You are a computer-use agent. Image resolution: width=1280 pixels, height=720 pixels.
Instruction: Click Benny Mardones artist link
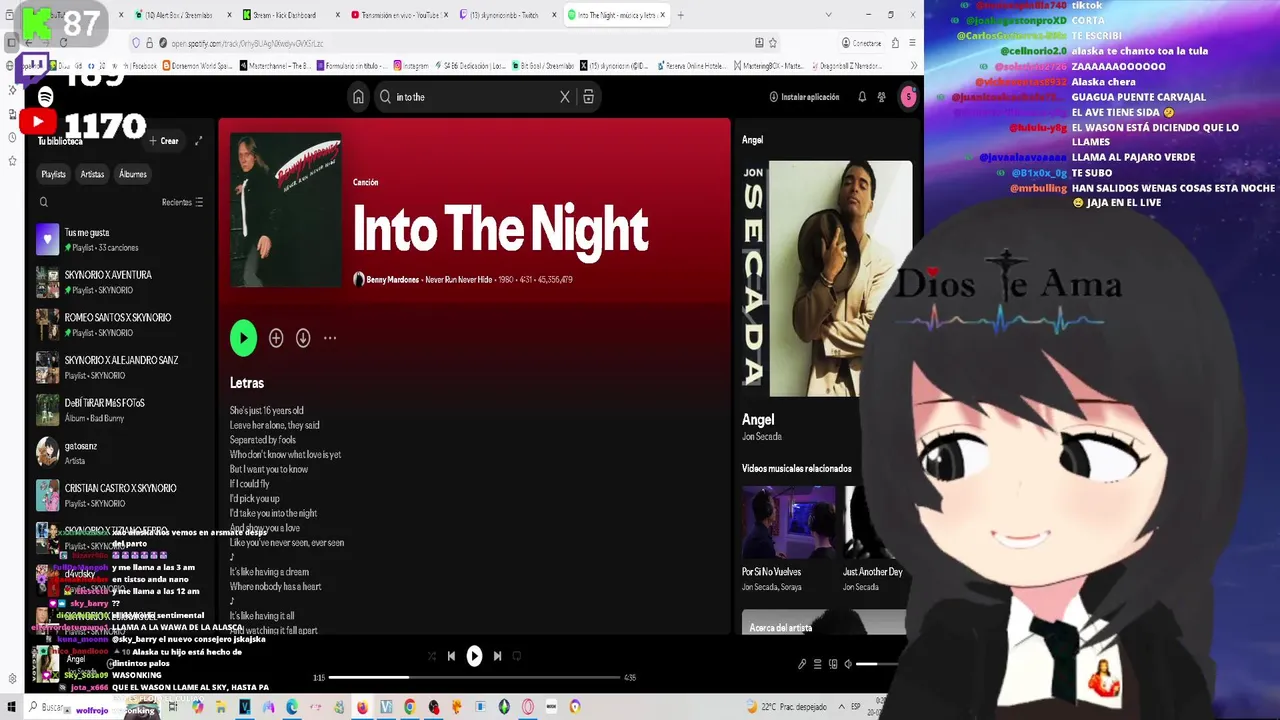coord(392,280)
